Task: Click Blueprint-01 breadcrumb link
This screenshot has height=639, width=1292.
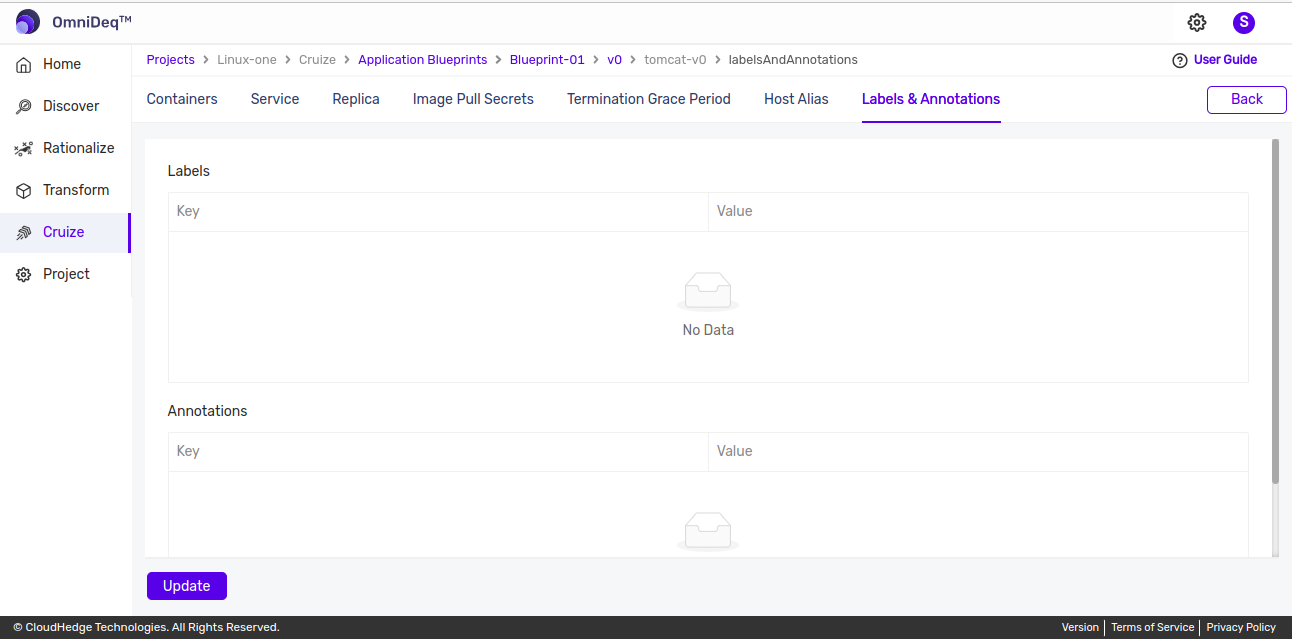Action: (x=547, y=60)
